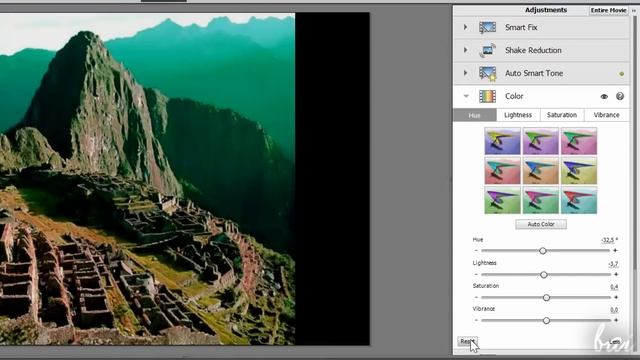Click the Smart Fix filmstrip icon
Viewport: 640px width, 360px height.
coord(487,27)
